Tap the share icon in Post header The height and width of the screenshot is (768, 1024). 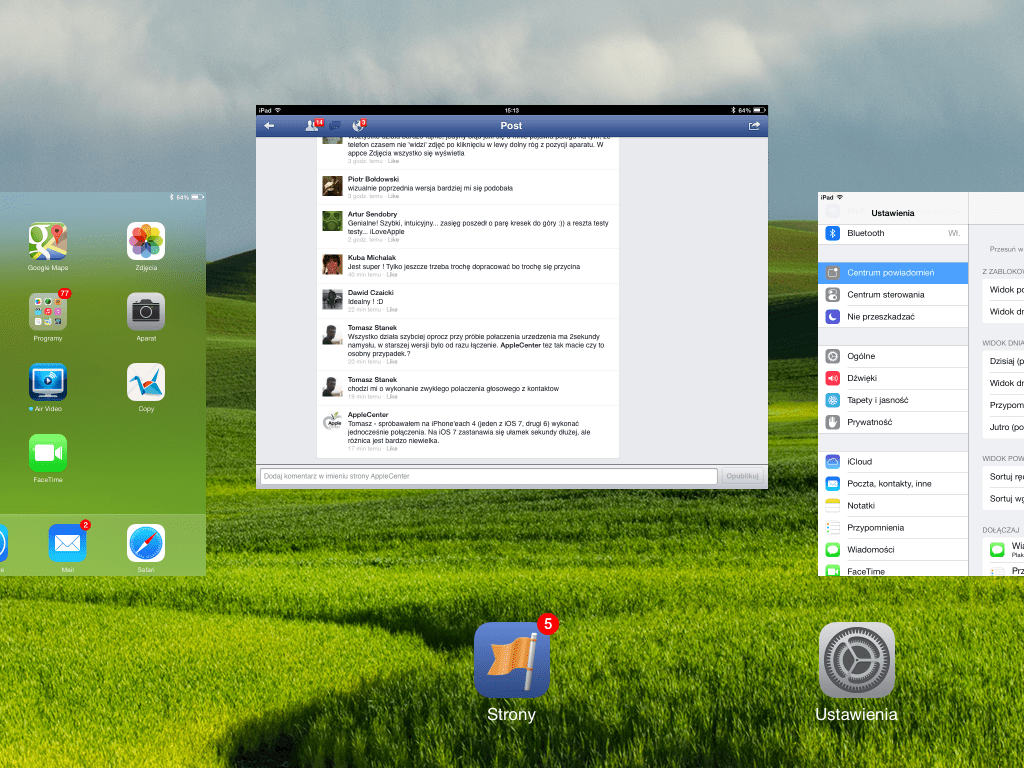pos(754,126)
